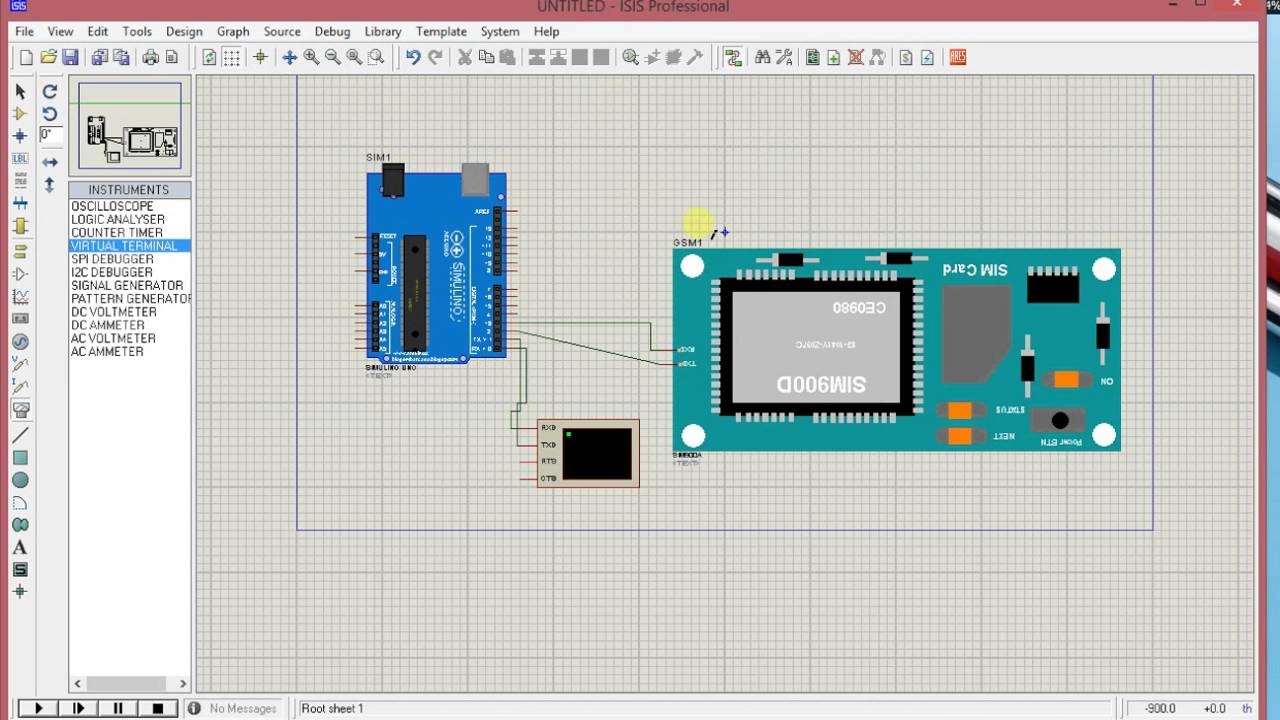Screen dimensions: 1280x720
Task: Open the property assignment tool
Action: coord(783,57)
